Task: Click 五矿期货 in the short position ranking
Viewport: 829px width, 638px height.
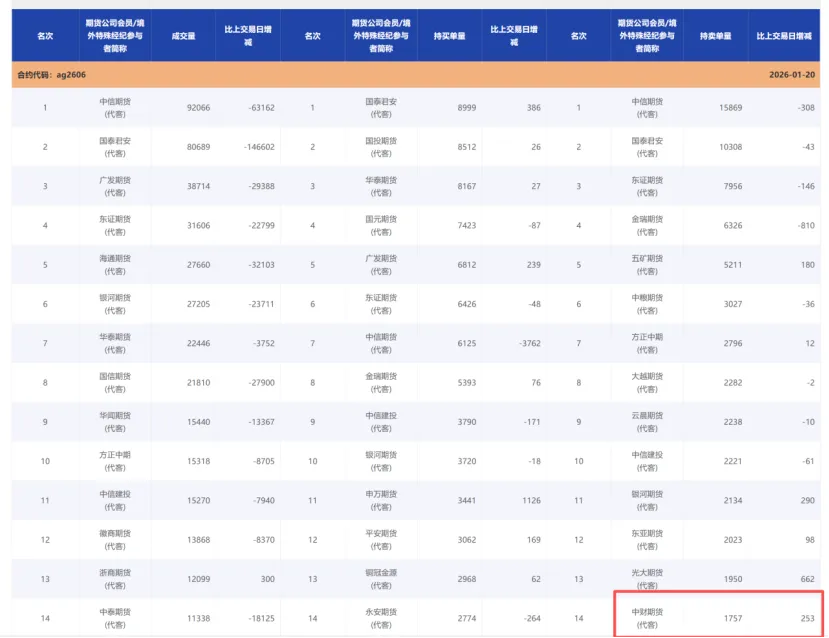Action: pyautogui.click(x=648, y=264)
